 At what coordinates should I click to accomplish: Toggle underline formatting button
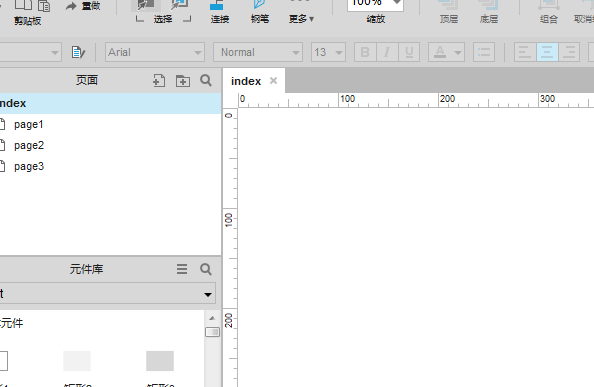pyautogui.click(x=409, y=52)
